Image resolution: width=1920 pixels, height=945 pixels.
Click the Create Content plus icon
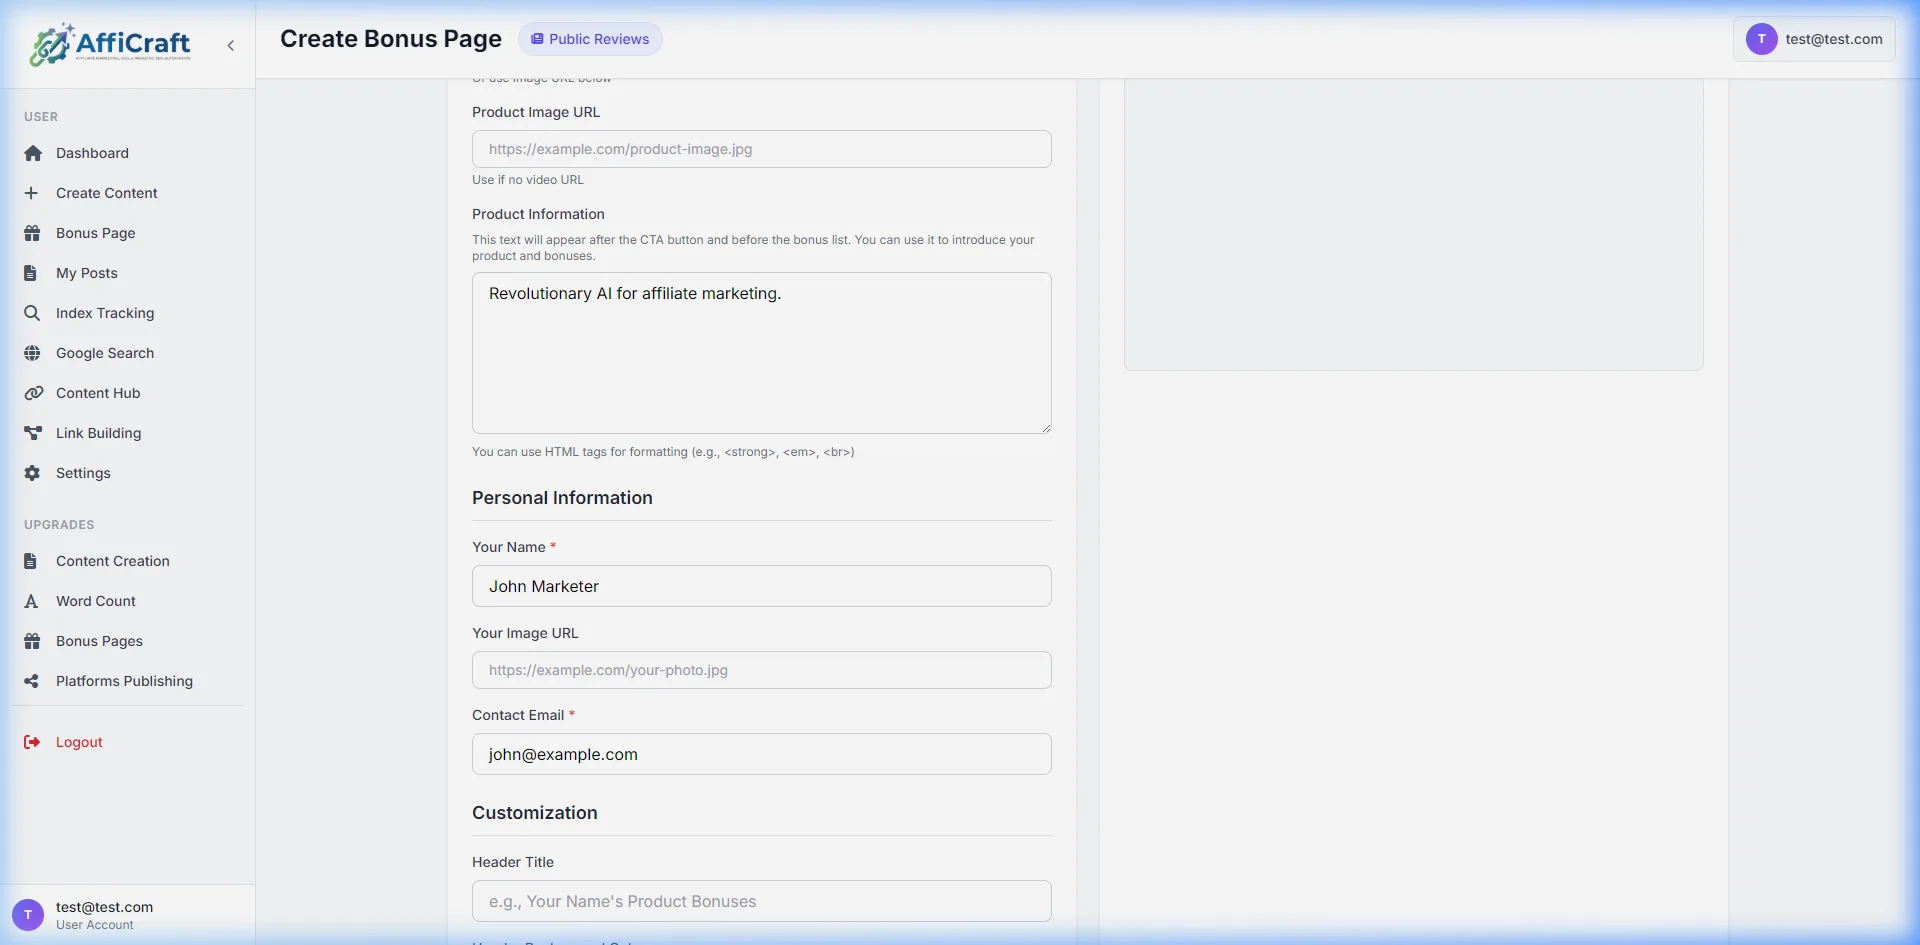[x=33, y=192]
